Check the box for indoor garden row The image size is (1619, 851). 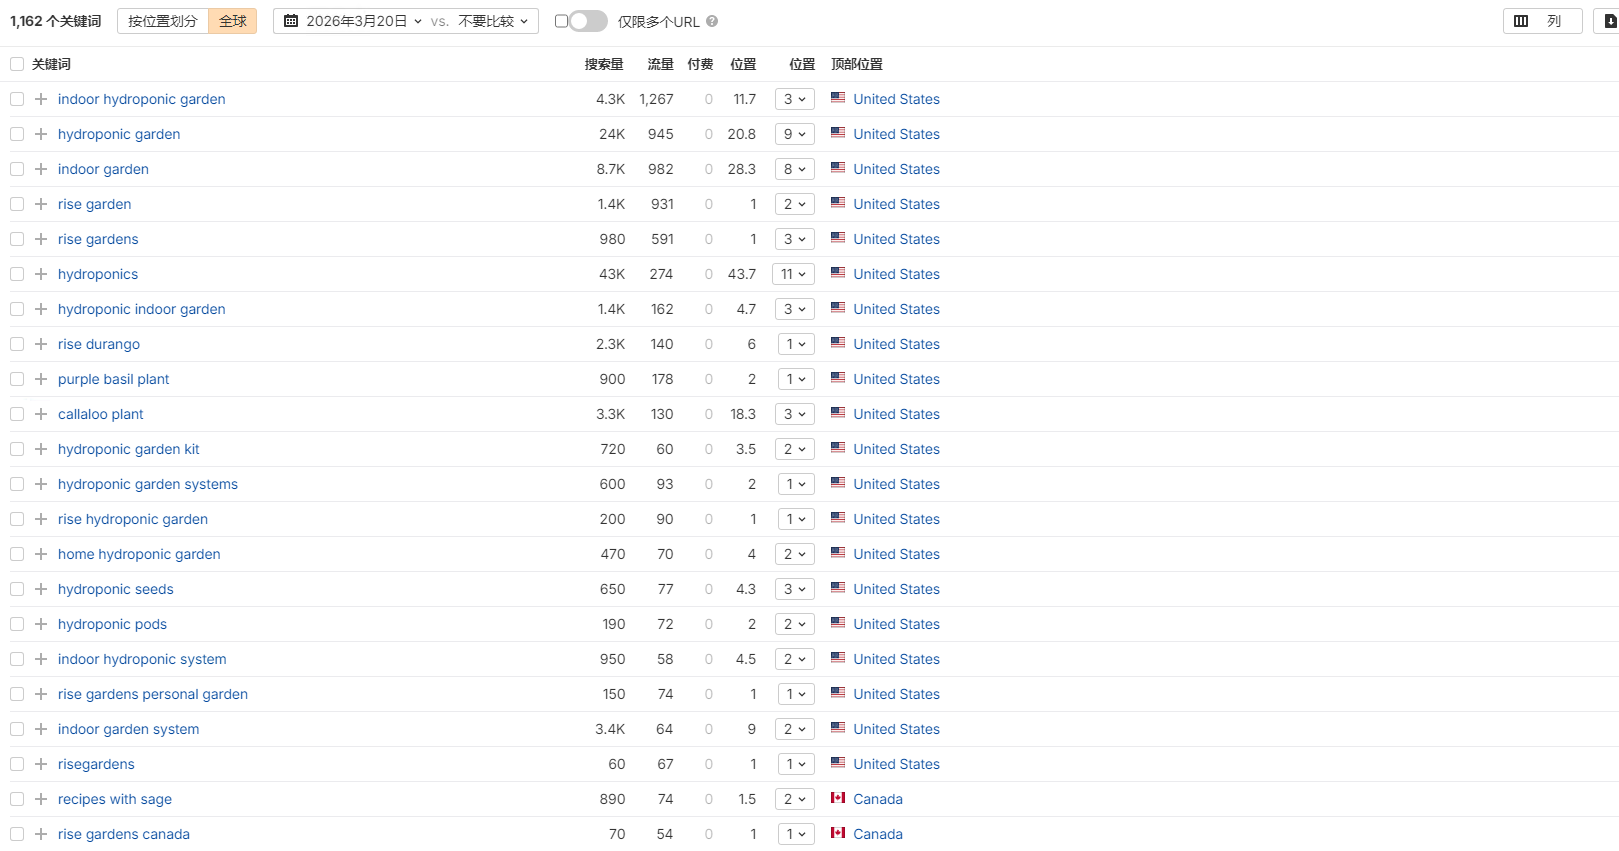pos(17,169)
